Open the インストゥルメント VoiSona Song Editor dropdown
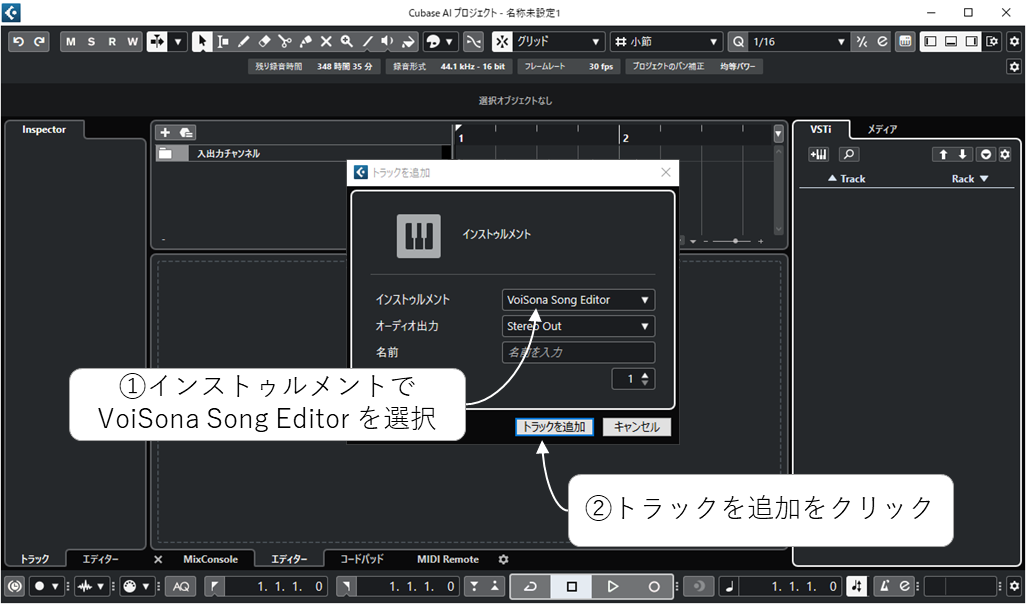This screenshot has width=1026, height=604. (x=578, y=300)
